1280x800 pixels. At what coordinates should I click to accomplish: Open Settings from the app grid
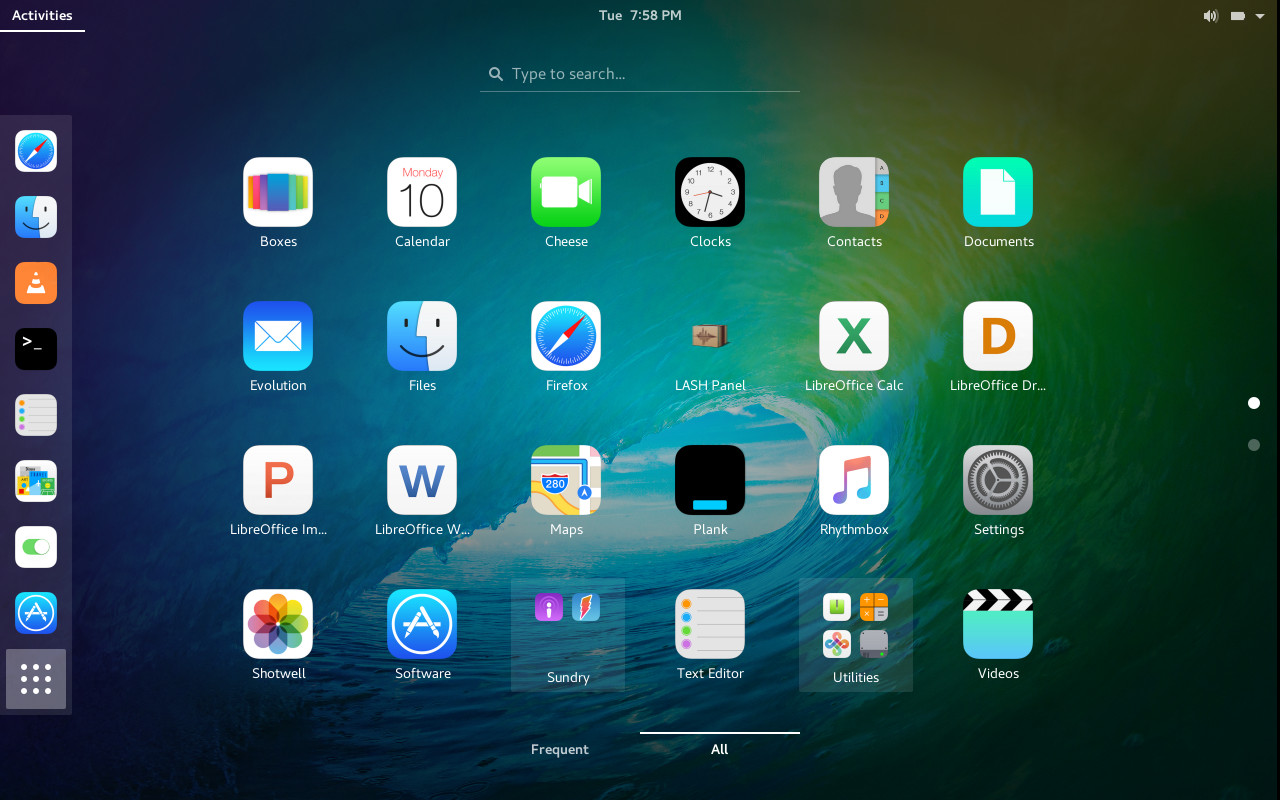pos(998,480)
